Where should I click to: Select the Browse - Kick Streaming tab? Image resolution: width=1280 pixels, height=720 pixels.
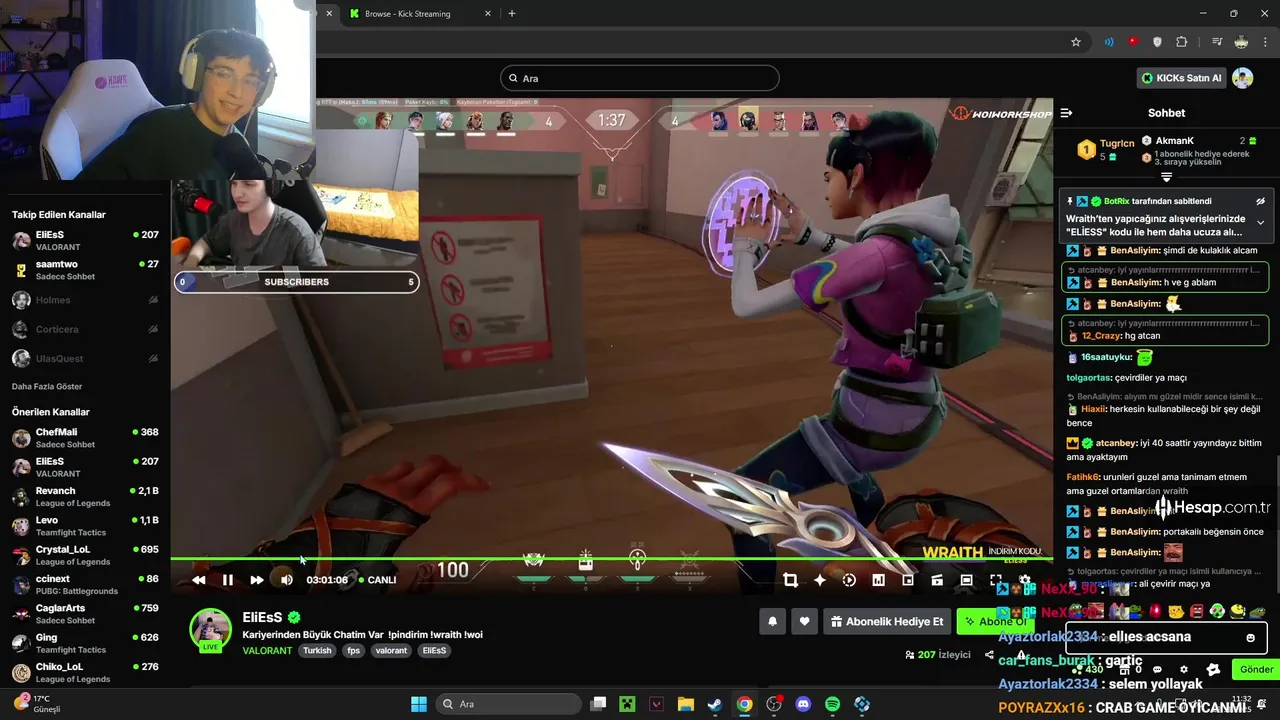point(420,14)
